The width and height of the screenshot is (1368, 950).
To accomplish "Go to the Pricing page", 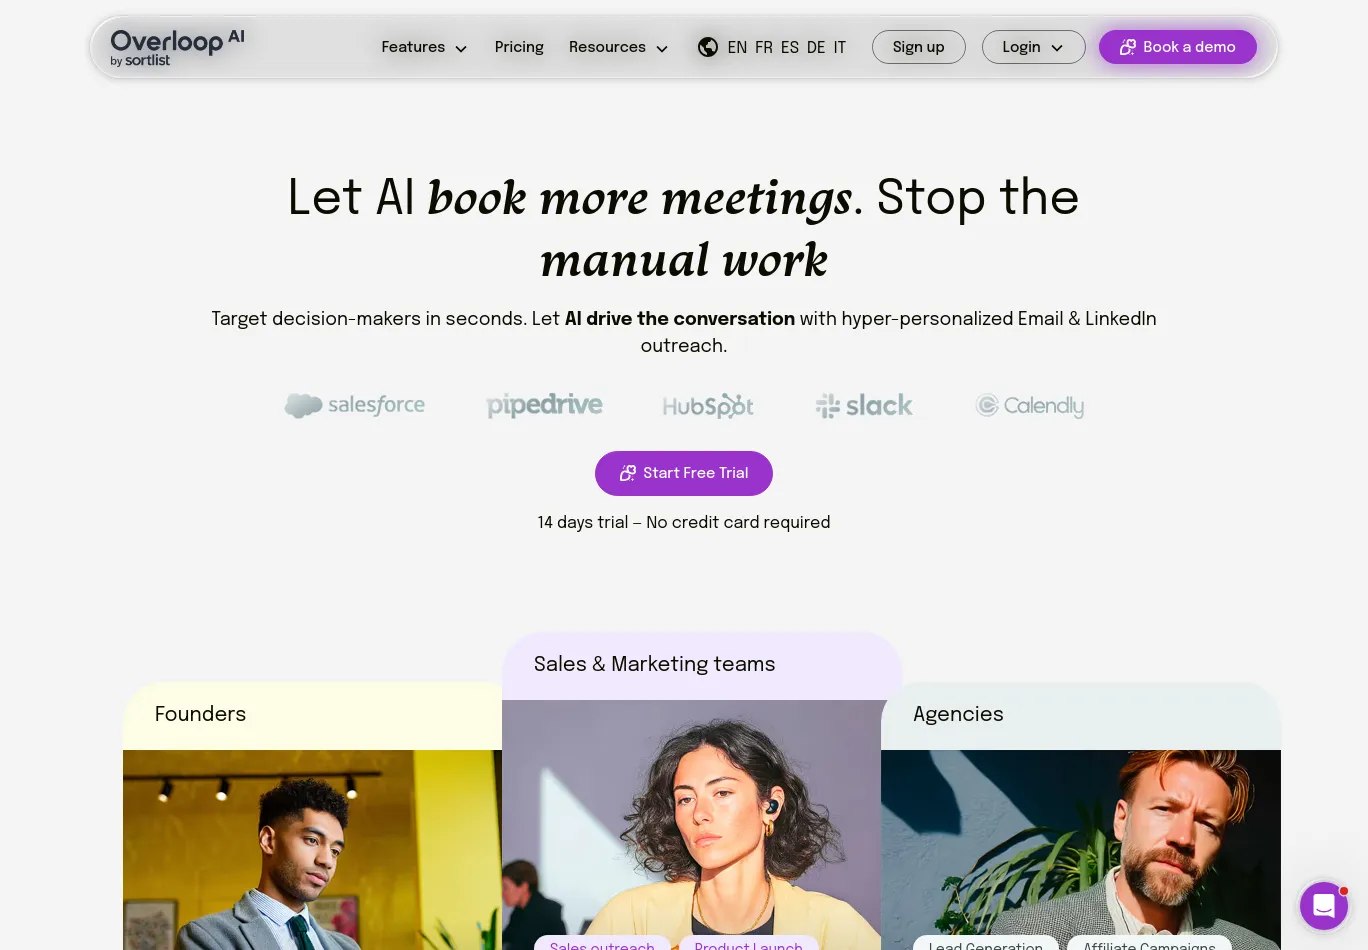I will coord(519,47).
